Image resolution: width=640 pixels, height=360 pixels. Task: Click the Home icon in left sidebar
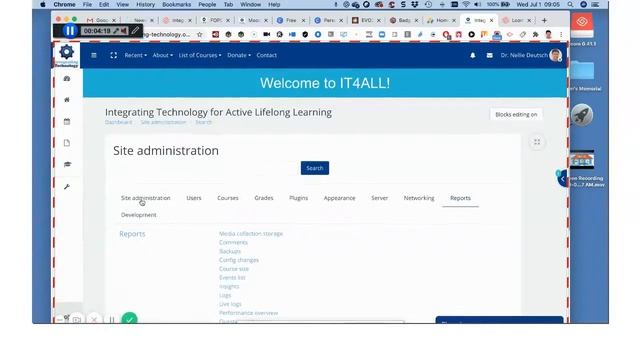(67, 100)
